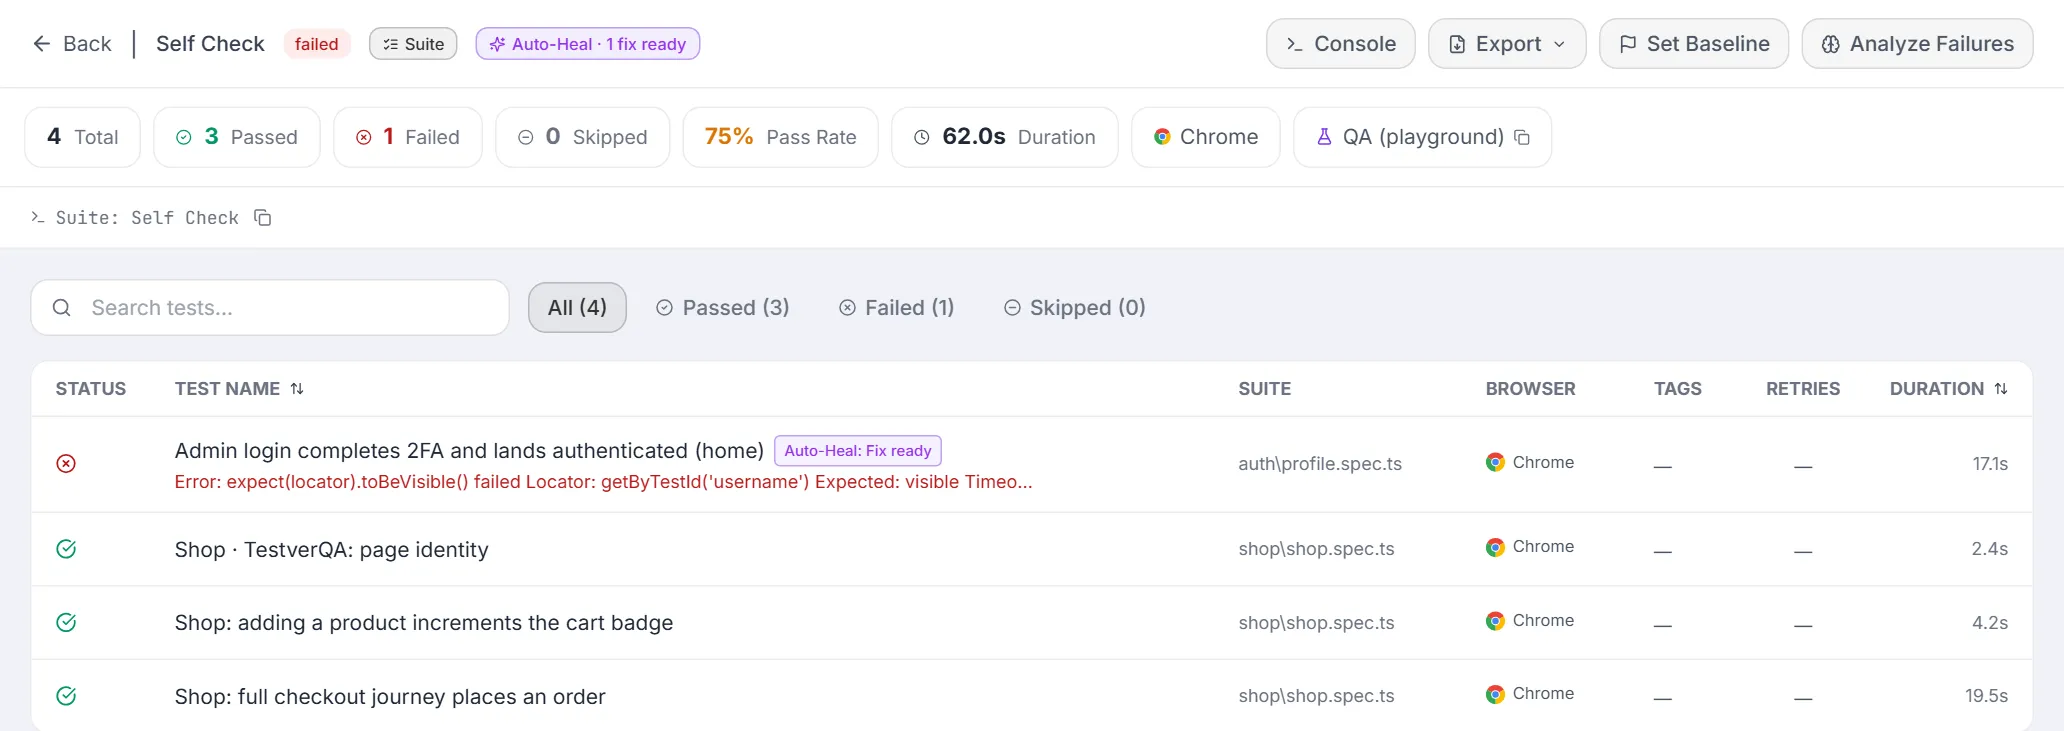2064x731 pixels.
Task: Open Shop · TestverQA: page identity test
Action: [x=331, y=549]
